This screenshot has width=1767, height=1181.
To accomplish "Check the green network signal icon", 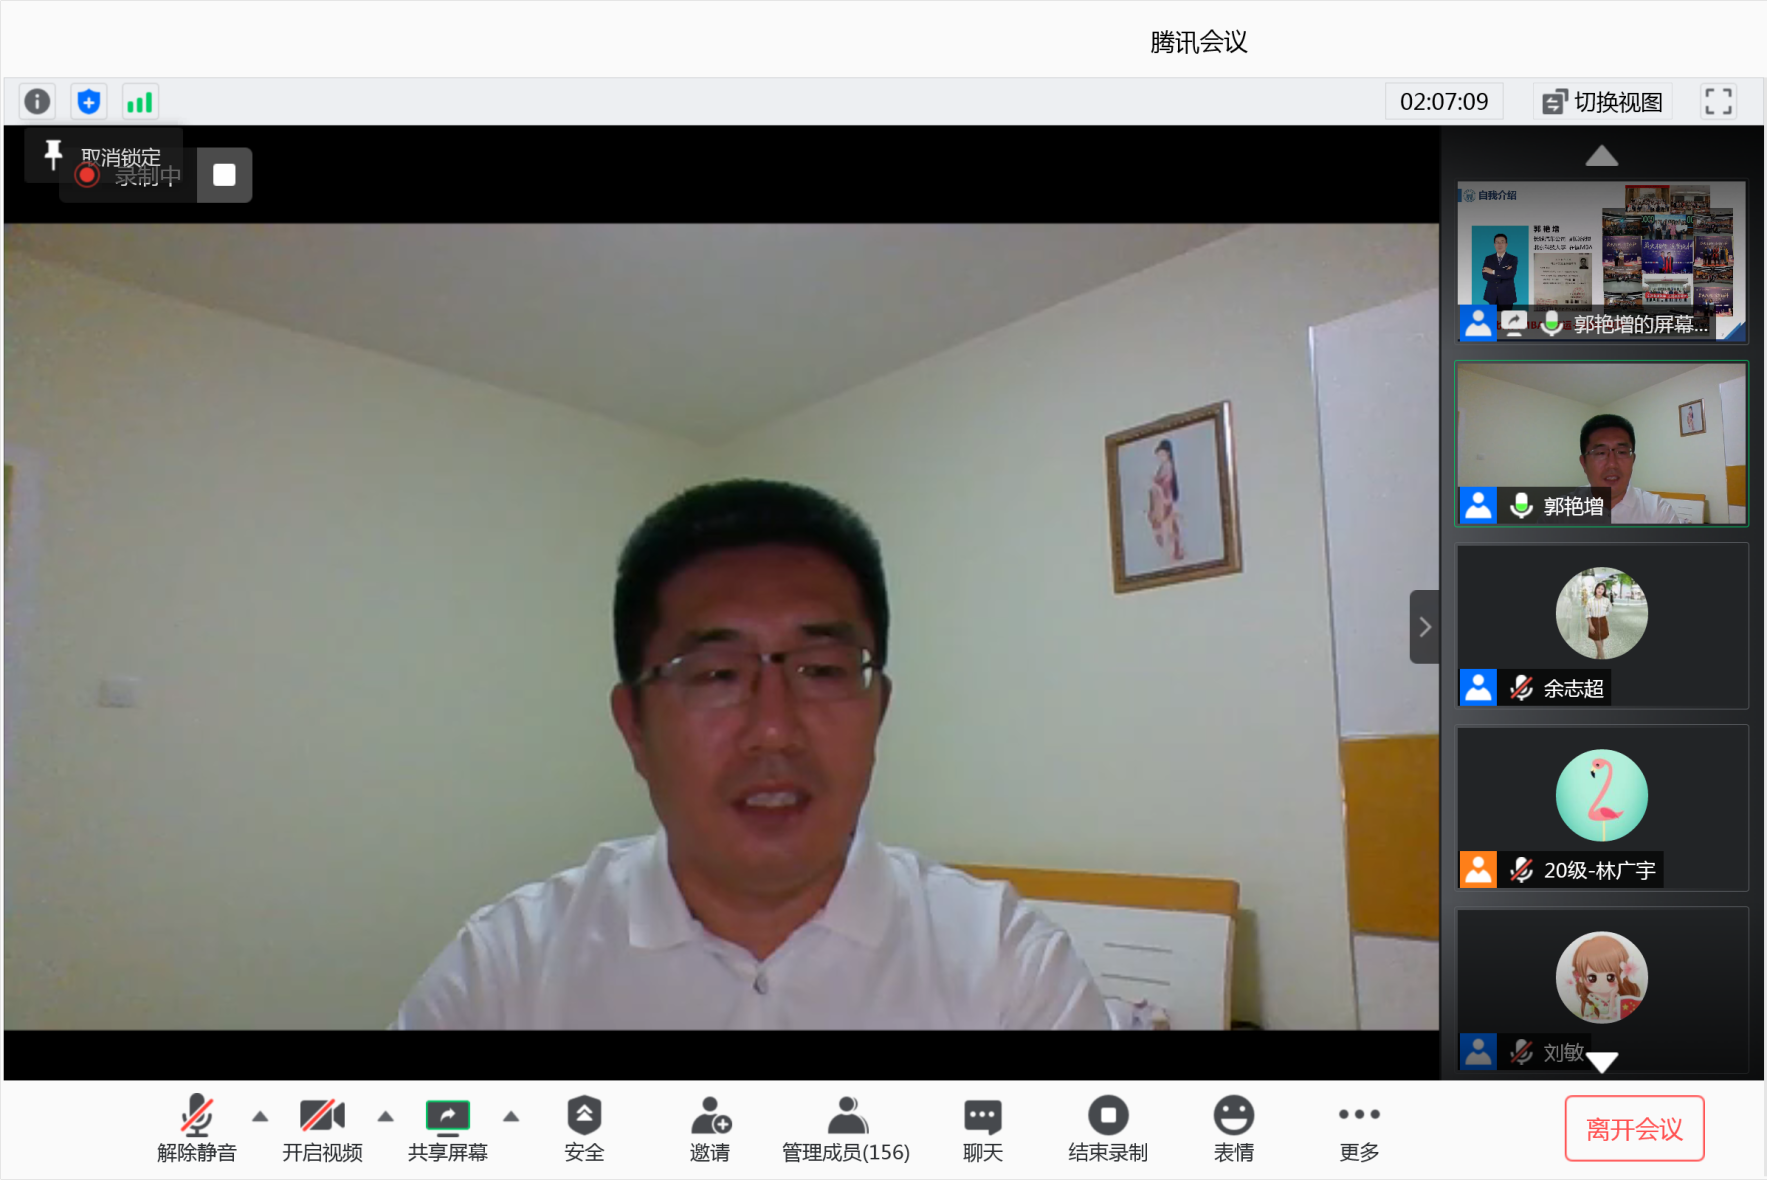I will (140, 101).
